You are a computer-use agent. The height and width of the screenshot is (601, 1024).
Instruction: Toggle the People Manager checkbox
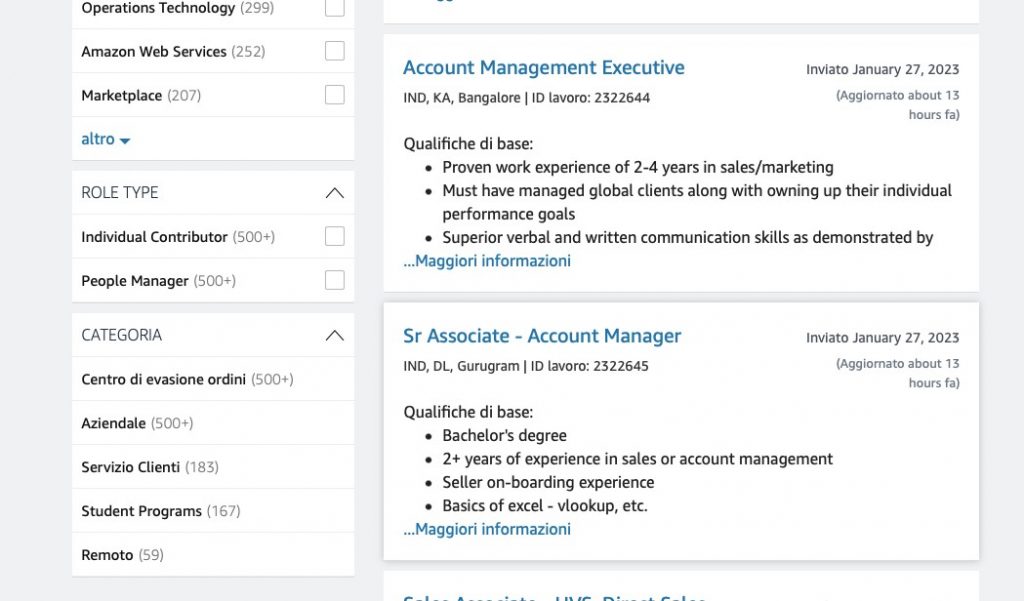335,281
